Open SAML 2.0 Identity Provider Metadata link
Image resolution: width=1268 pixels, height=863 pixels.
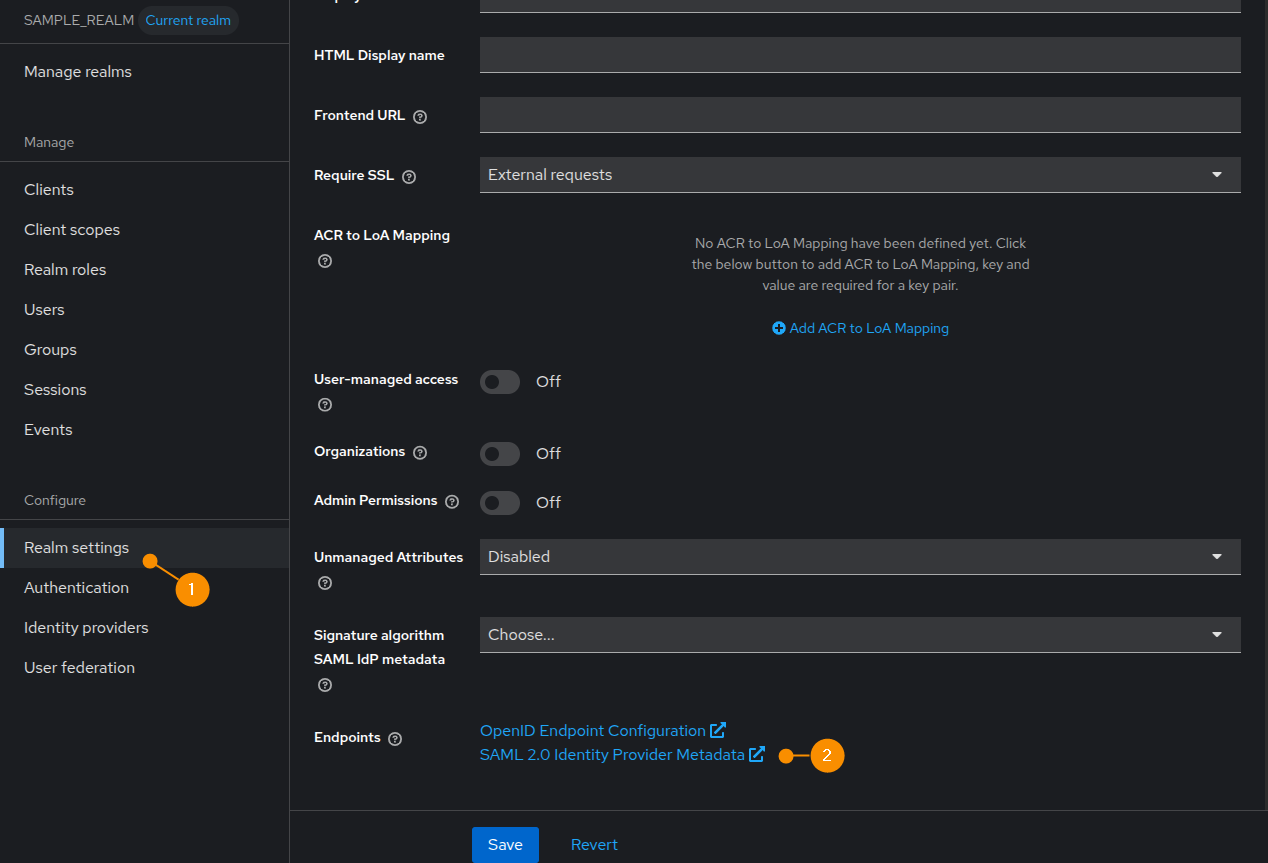click(612, 755)
